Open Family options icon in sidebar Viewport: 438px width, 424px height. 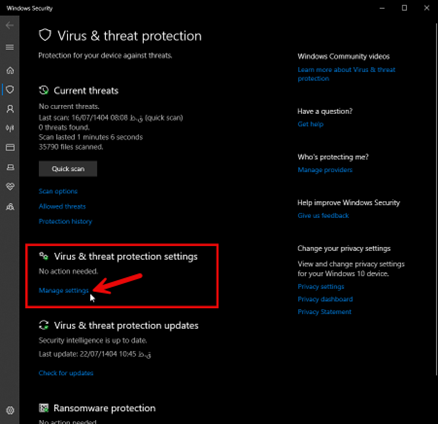[x=10, y=207]
